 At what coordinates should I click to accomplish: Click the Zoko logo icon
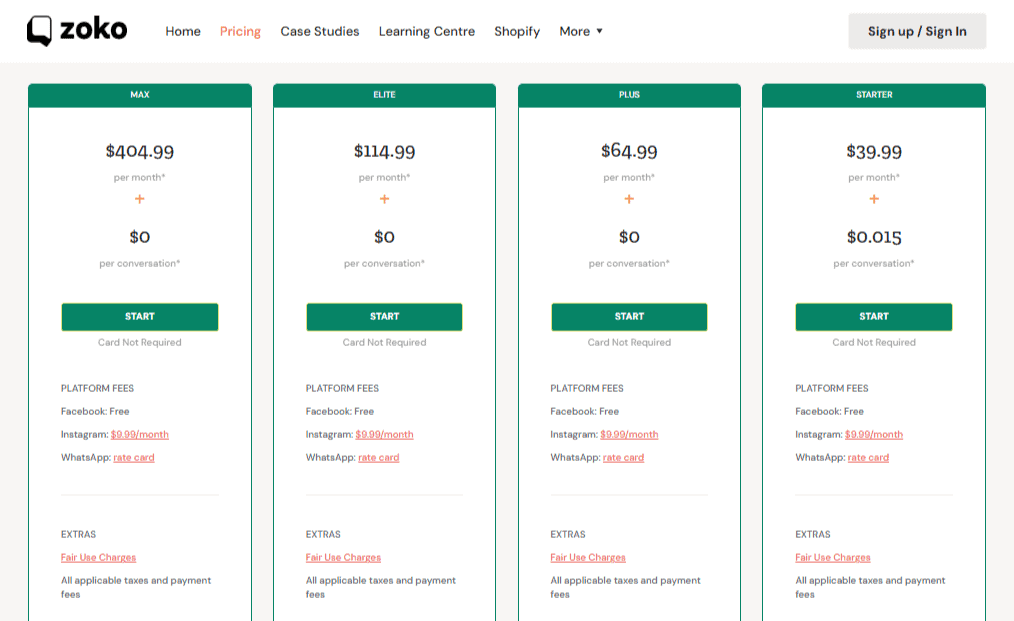click(40, 29)
